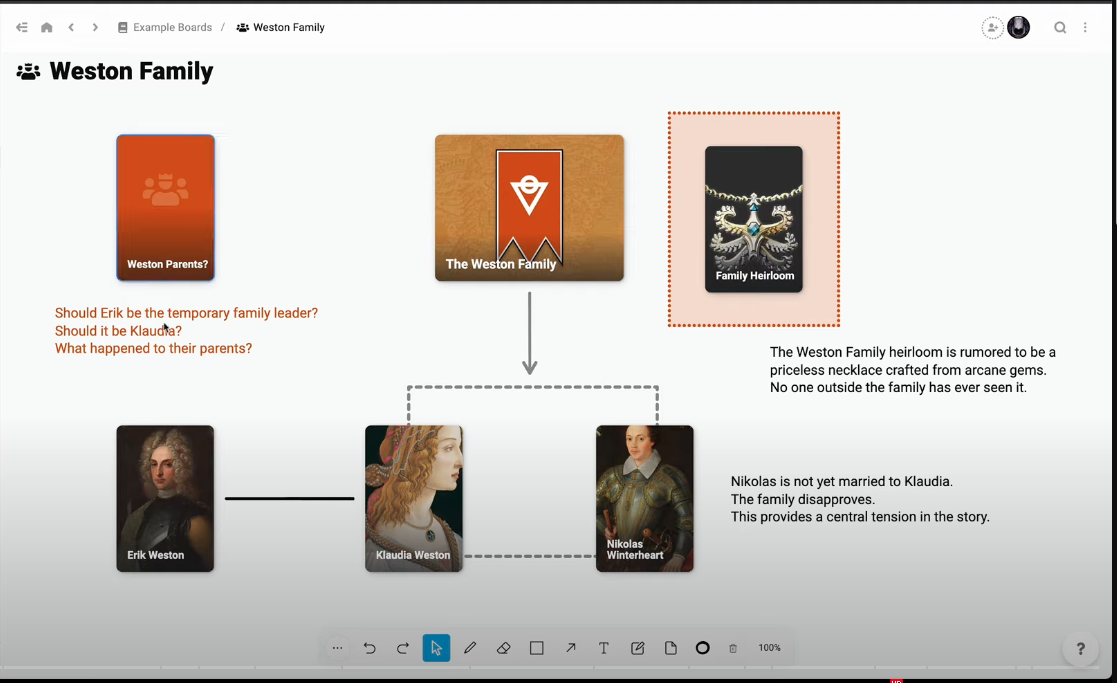The width and height of the screenshot is (1117, 683).
Task: Click the Weston Family breadcrumb
Action: tap(281, 27)
